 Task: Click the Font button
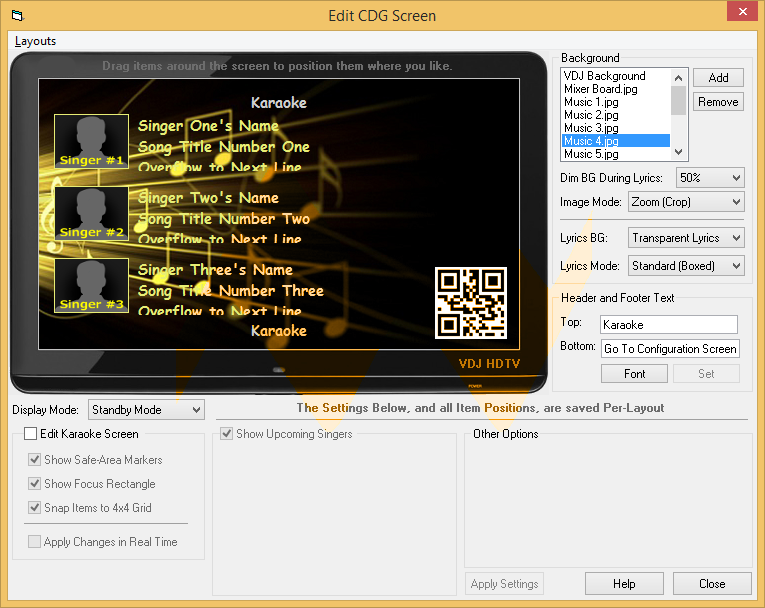tap(634, 374)
